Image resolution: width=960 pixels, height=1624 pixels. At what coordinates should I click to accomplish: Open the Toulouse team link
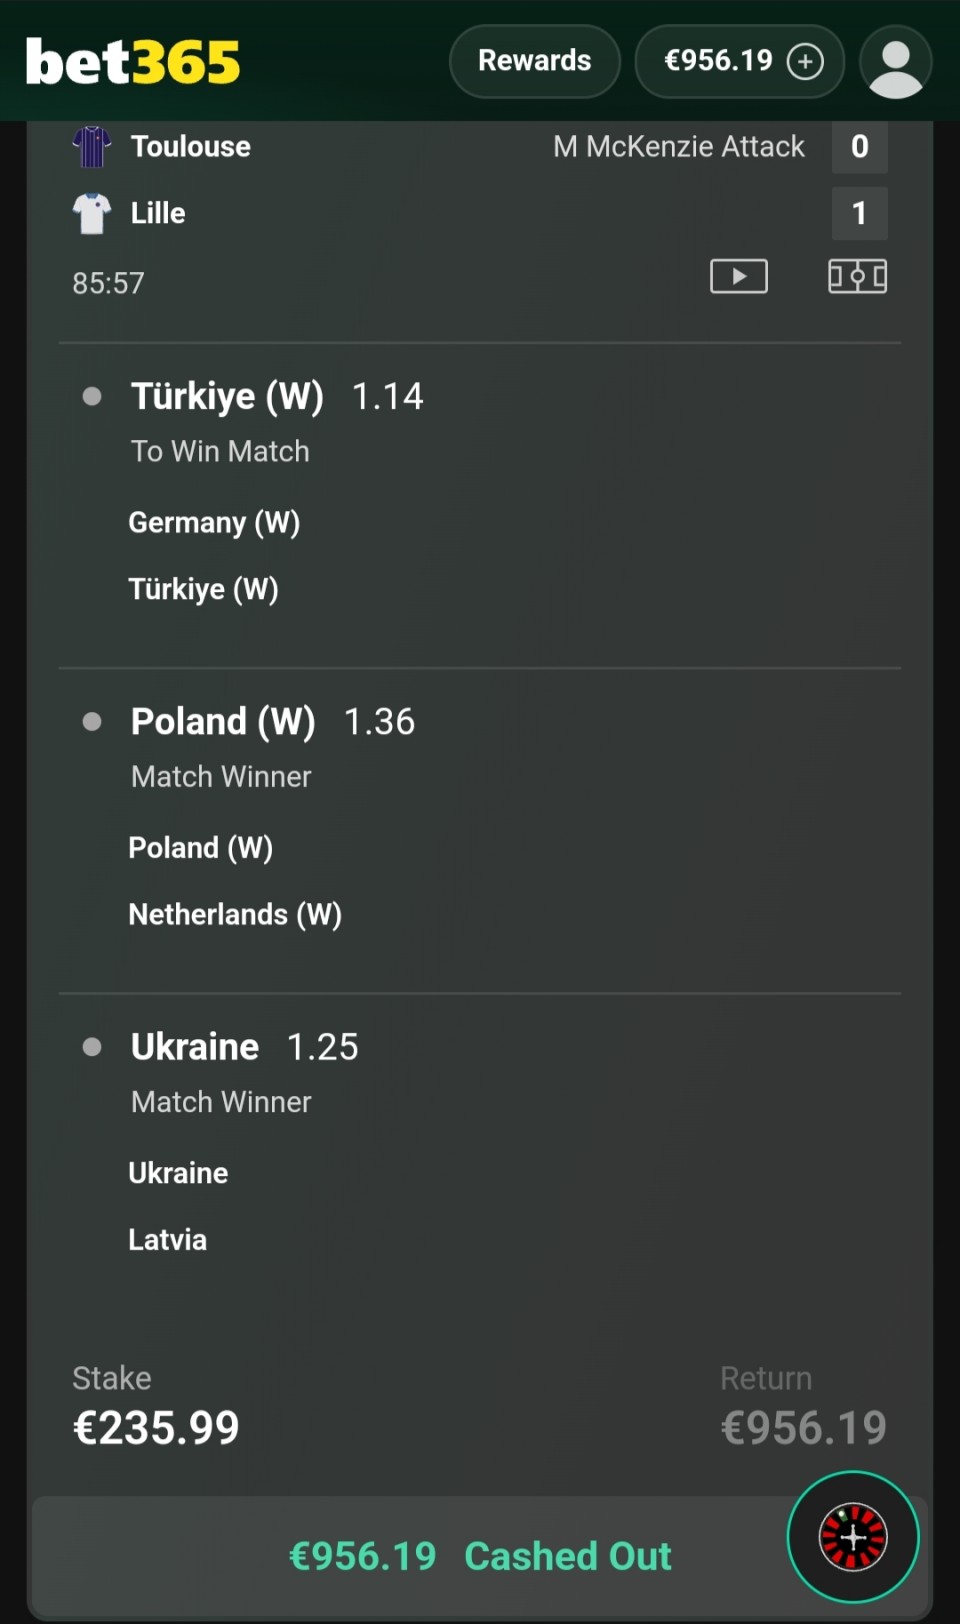click(x=191, y=147)
